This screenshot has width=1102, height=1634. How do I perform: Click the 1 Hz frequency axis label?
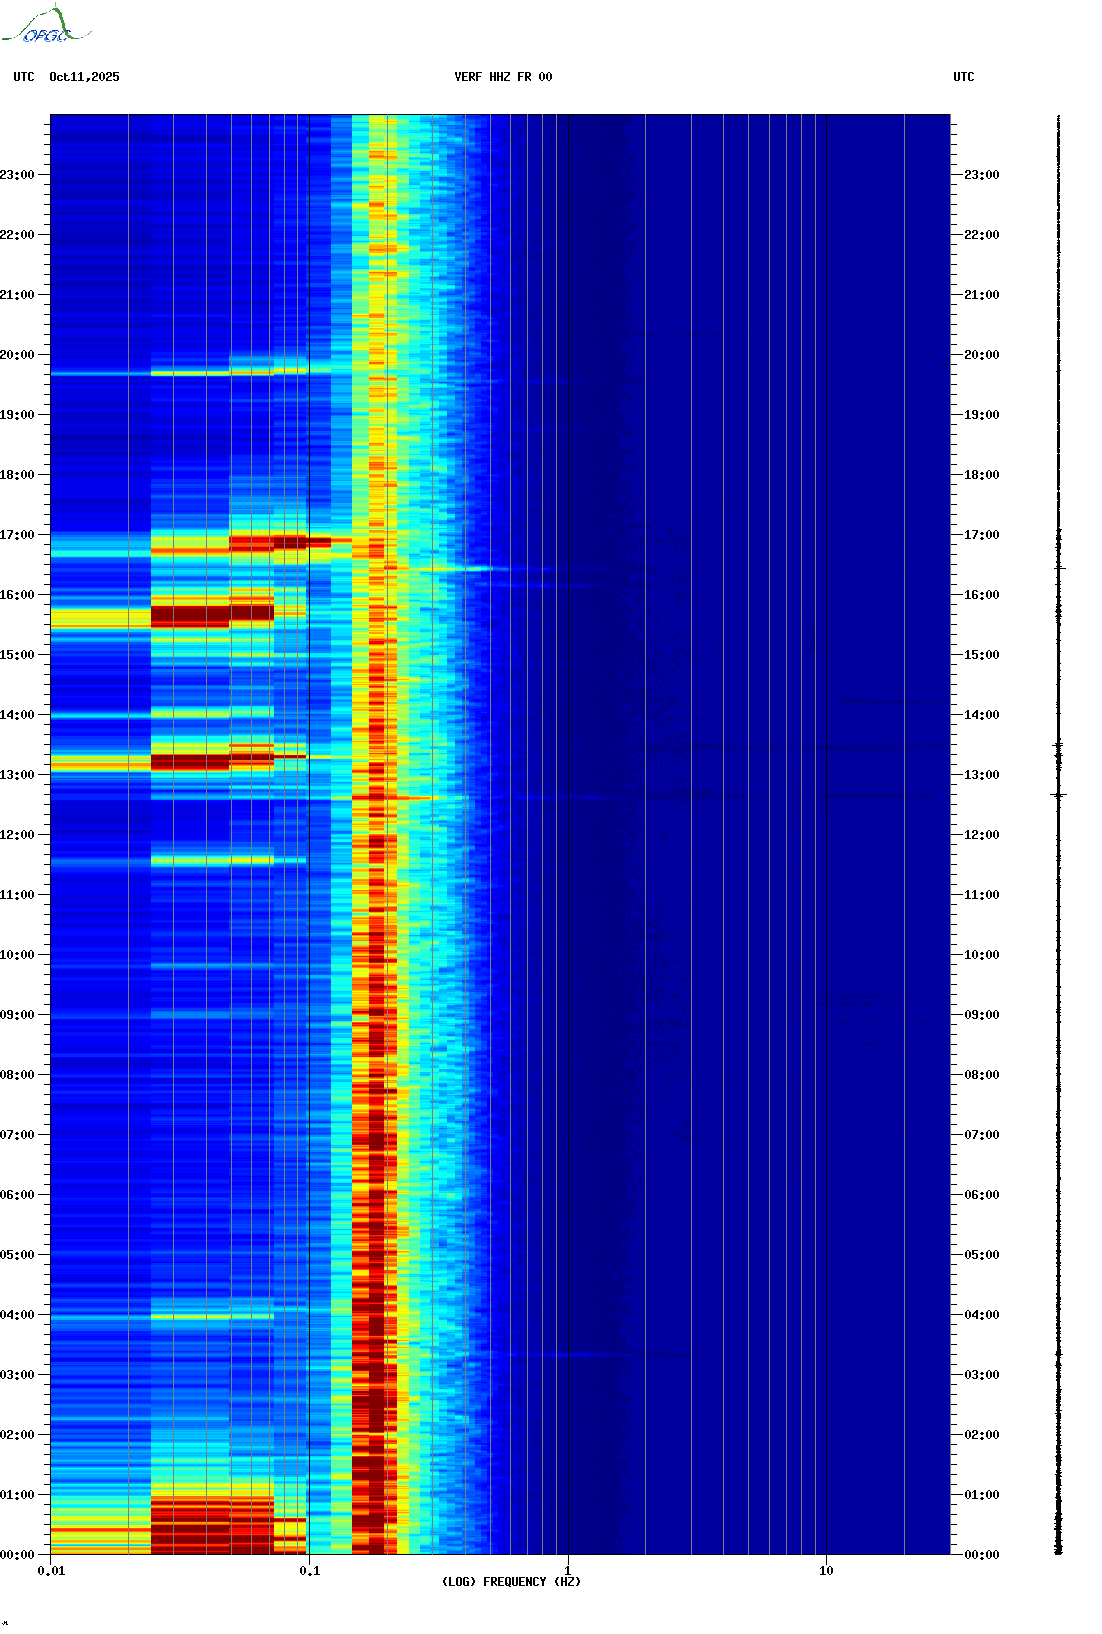click(x=568, y=1571)
